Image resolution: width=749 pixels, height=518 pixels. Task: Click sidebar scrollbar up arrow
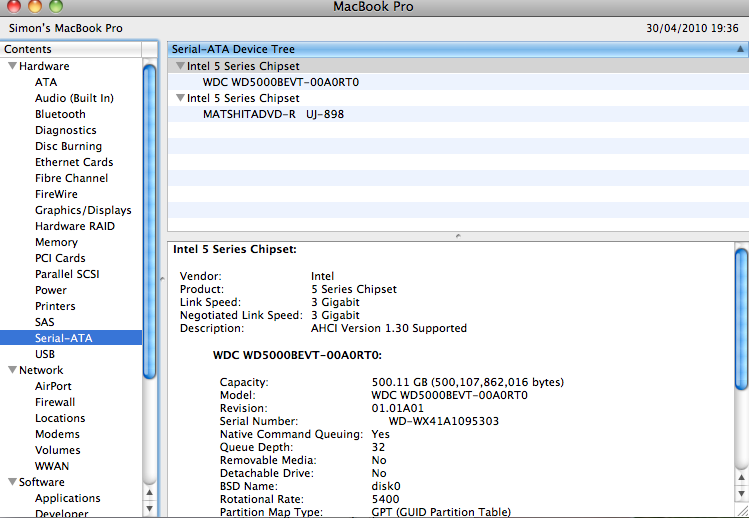pos(150,492)
